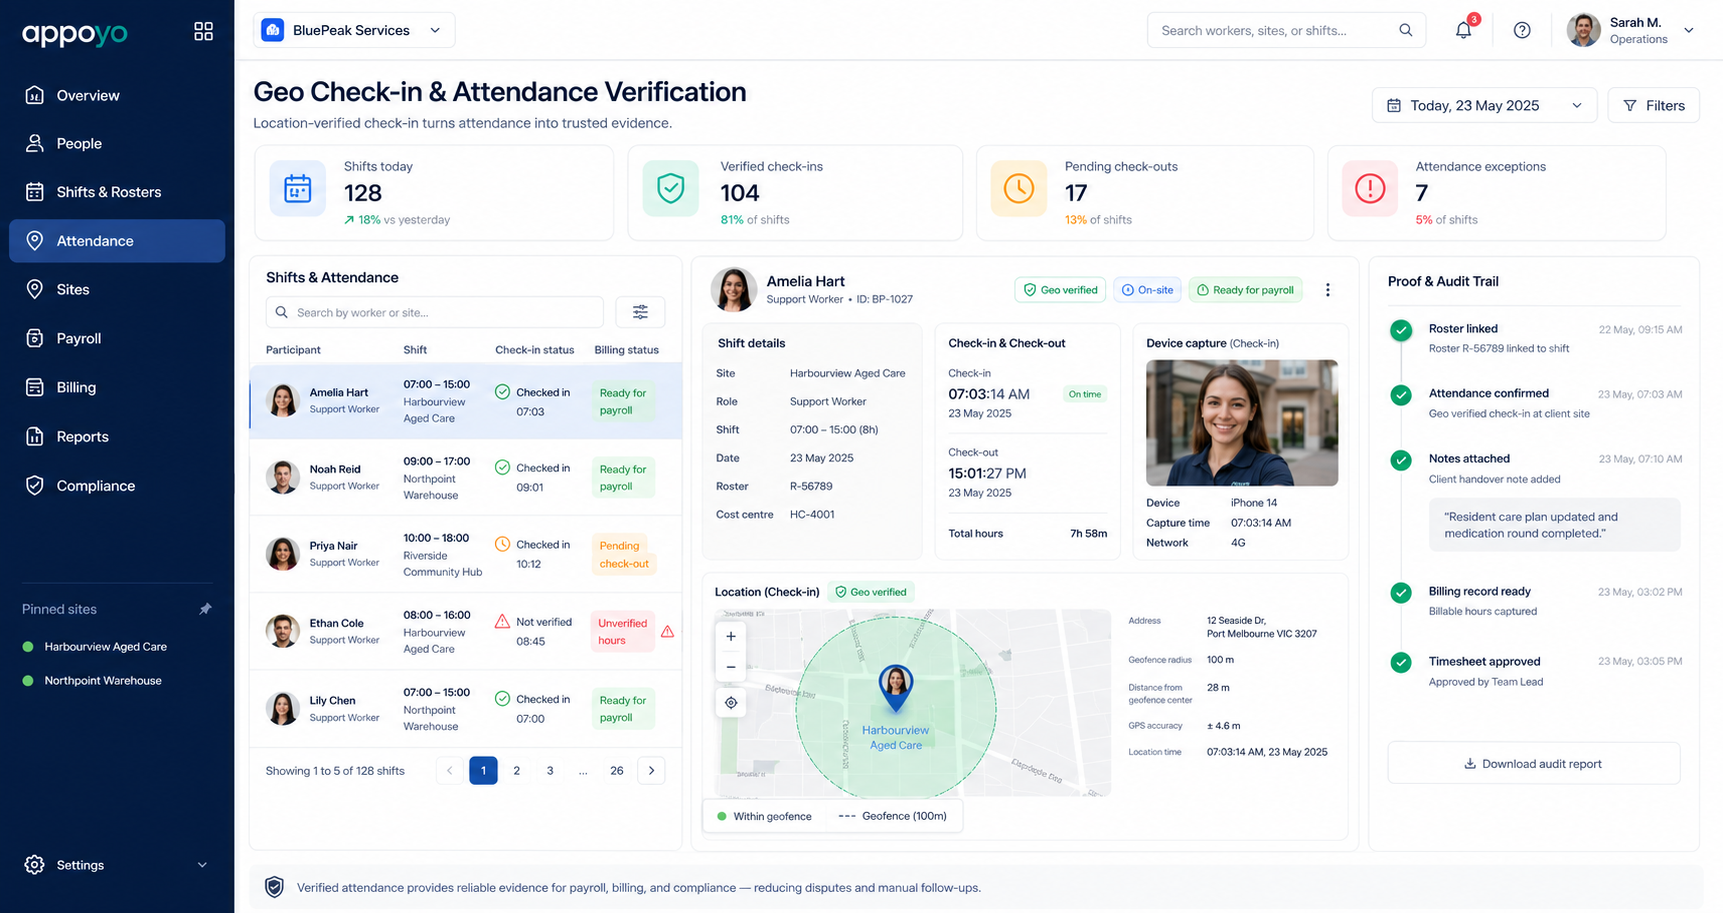Select the Priya Nair shift row
The image size is (1723, 913).
(466, 554)
